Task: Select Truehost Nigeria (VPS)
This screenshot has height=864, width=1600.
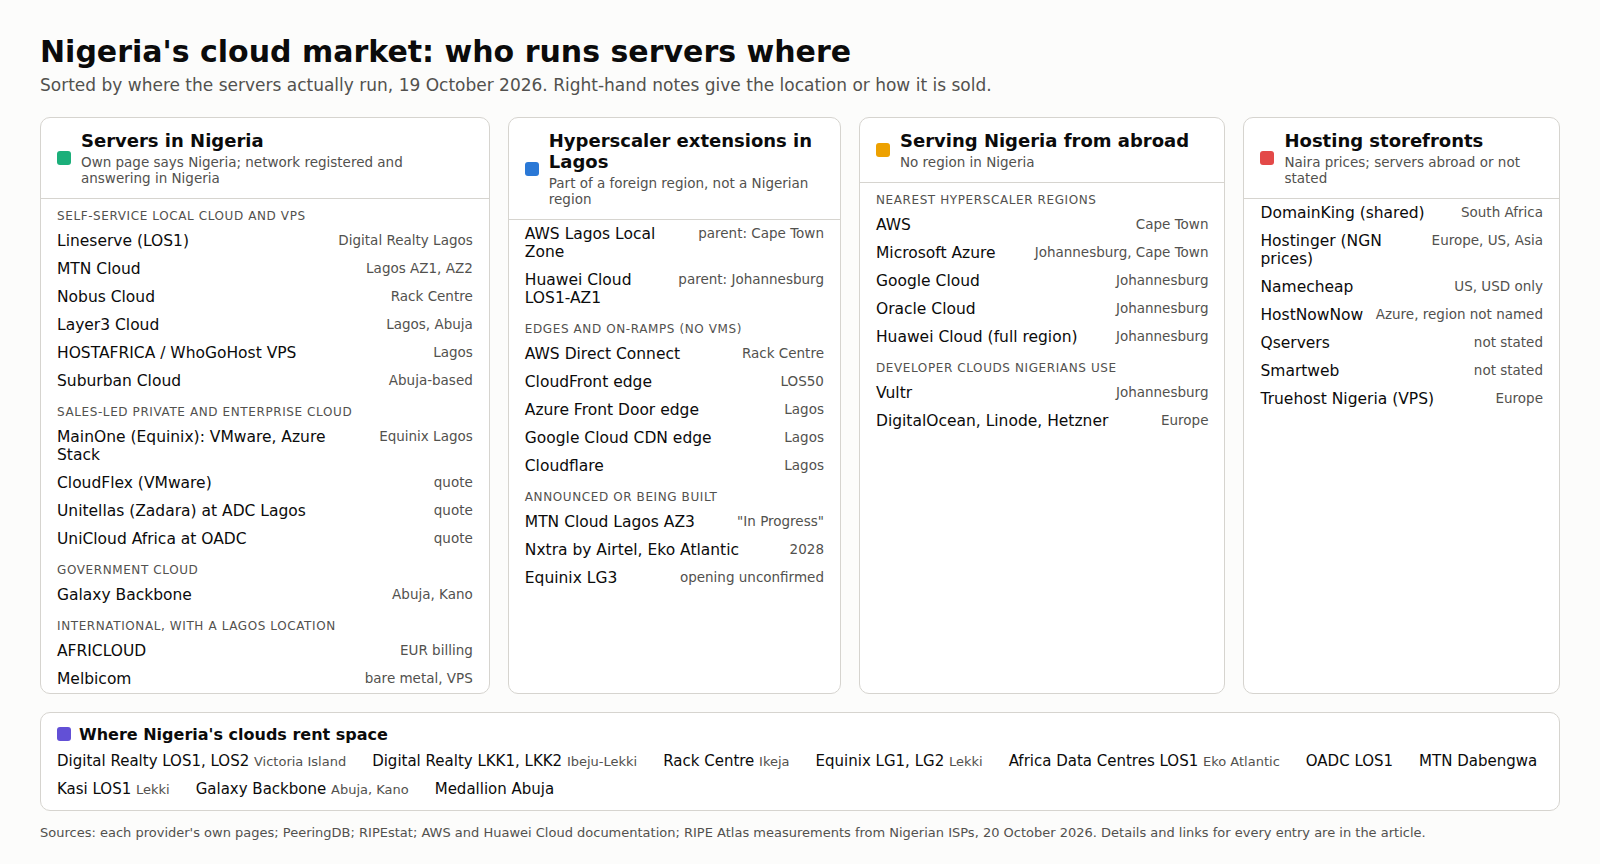Action: [1401, 398]
